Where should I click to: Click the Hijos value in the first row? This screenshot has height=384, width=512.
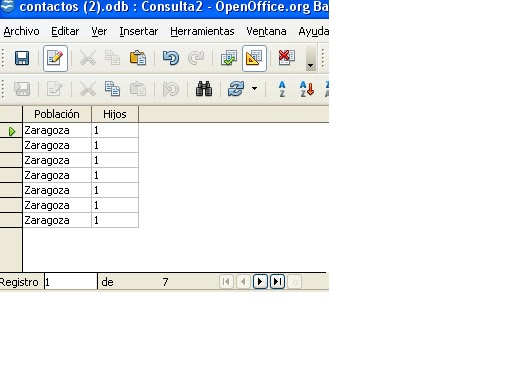(115, 130)
